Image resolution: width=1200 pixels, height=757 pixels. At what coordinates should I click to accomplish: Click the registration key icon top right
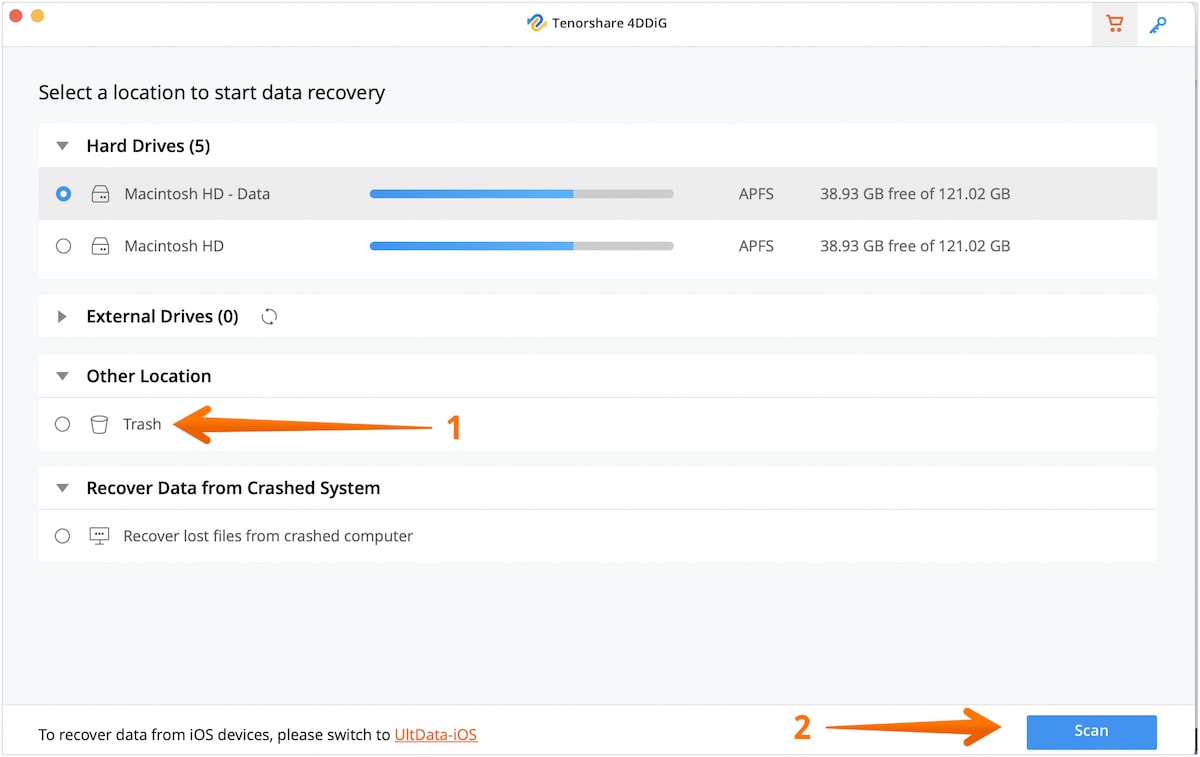[1160, 24]
